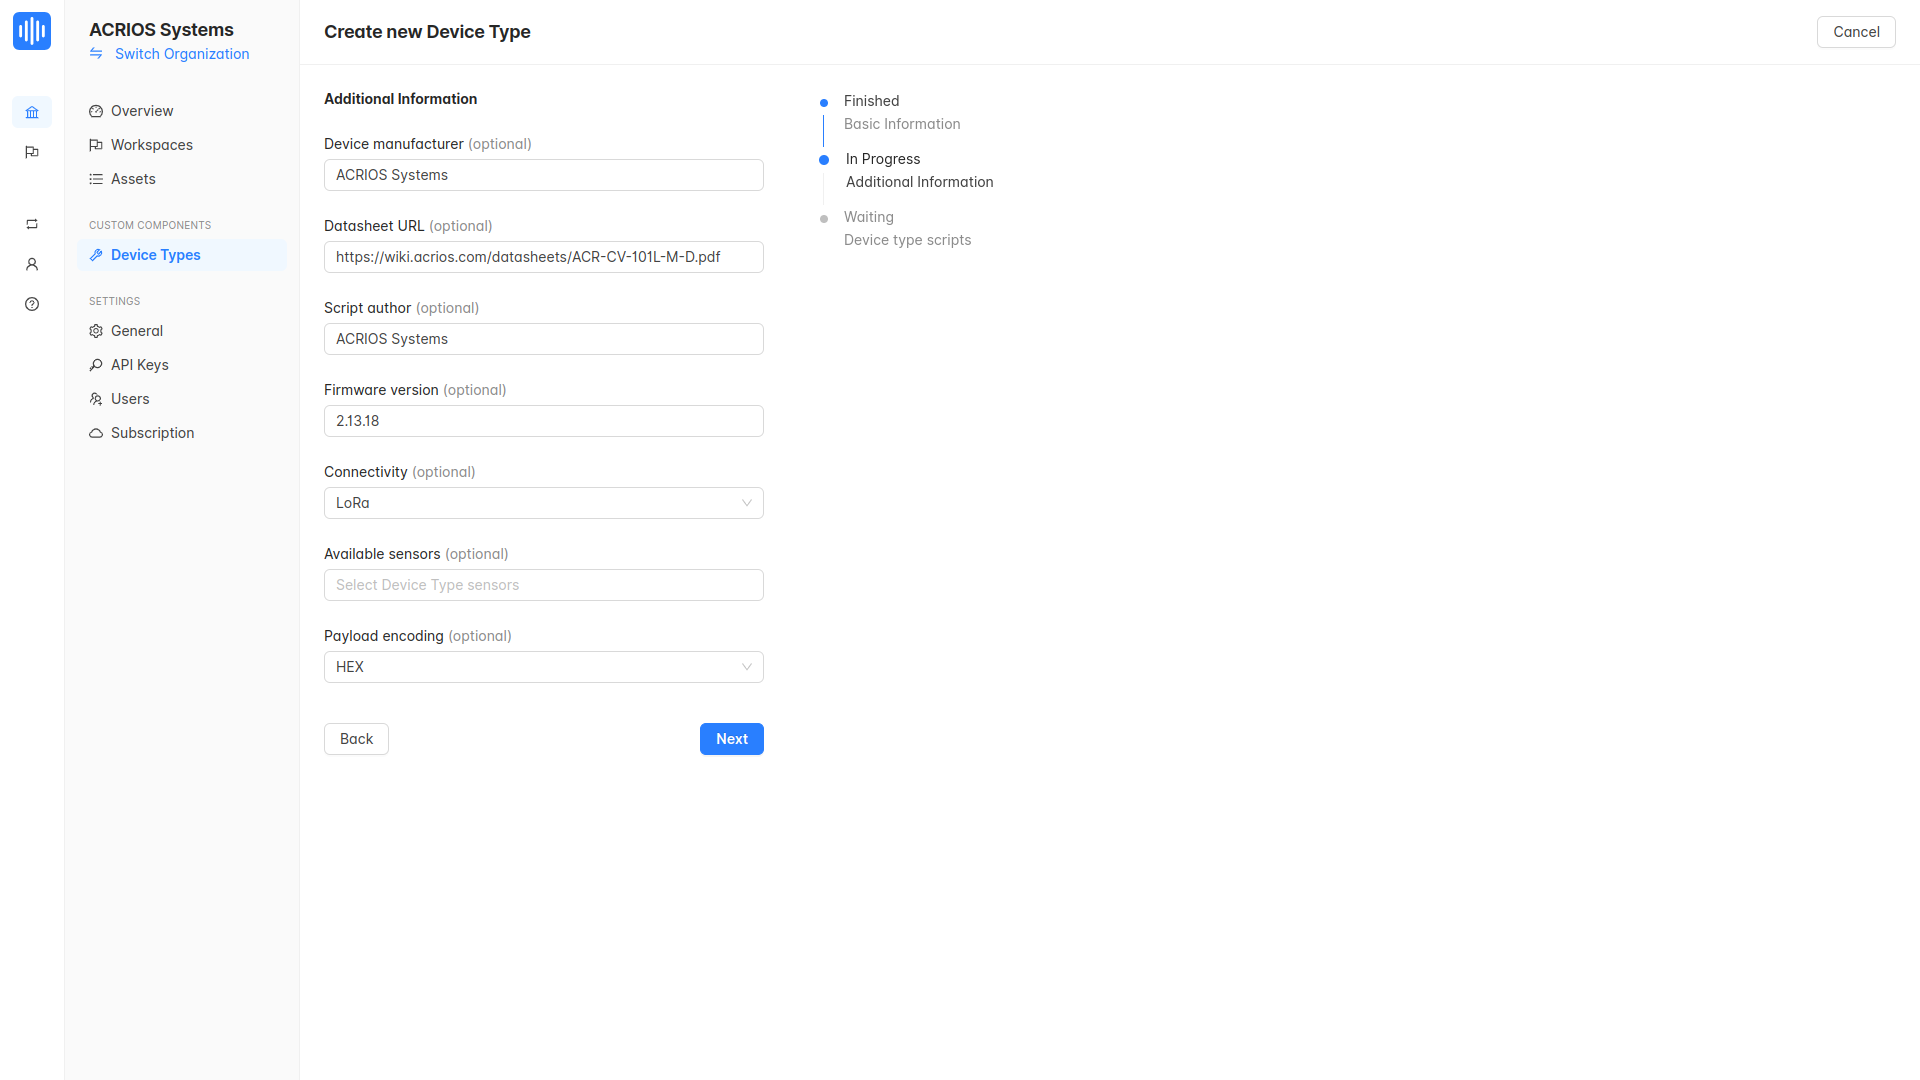Click the Back button
The width and height of the screenshot is (1920, 1080).
(x=356, y=739)
